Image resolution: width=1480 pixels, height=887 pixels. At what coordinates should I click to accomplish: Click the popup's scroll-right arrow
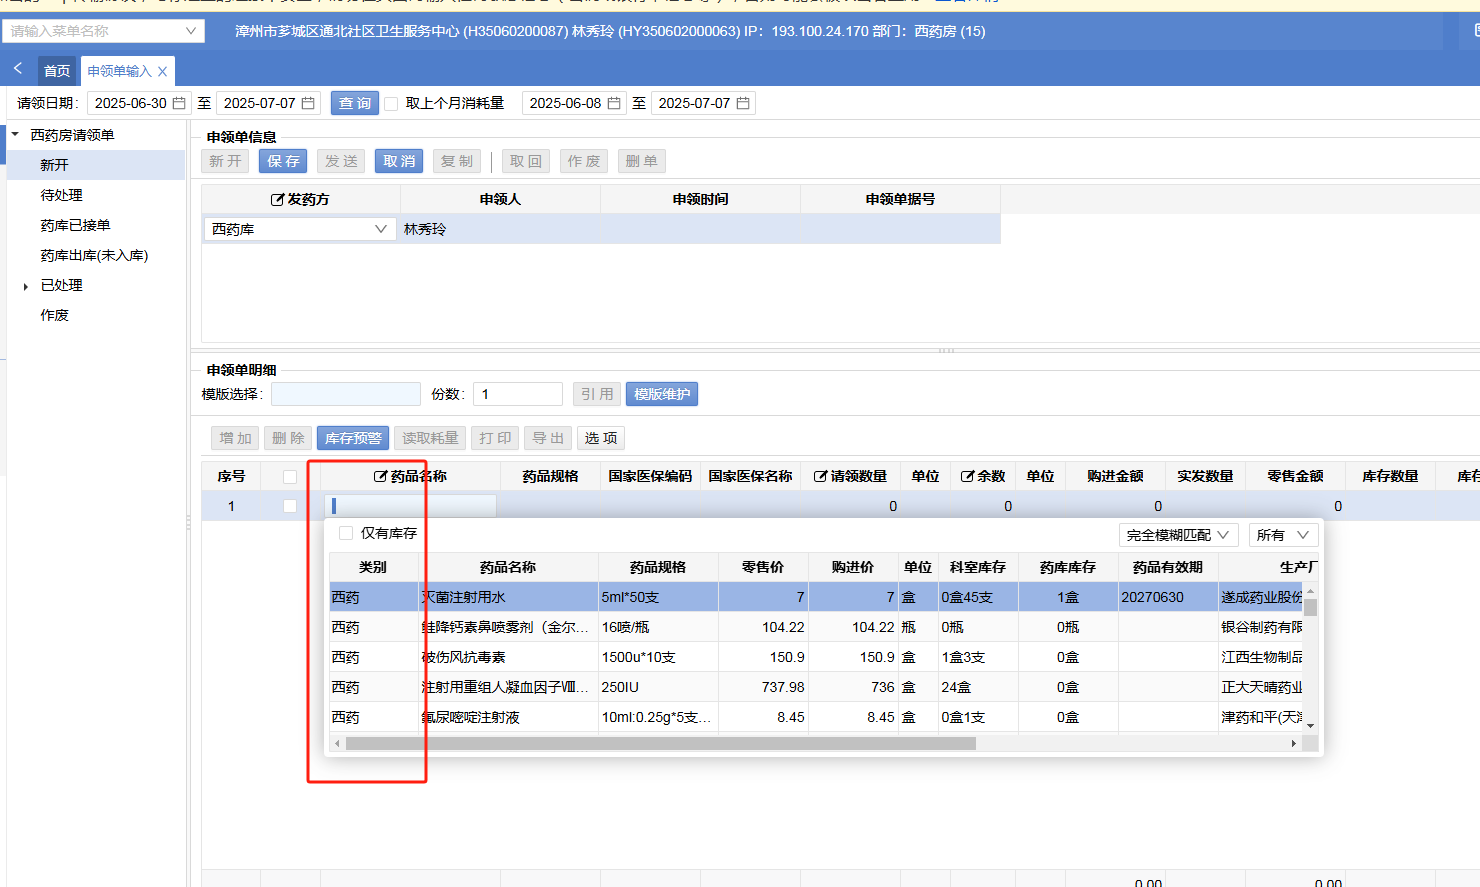[1293, 743]
